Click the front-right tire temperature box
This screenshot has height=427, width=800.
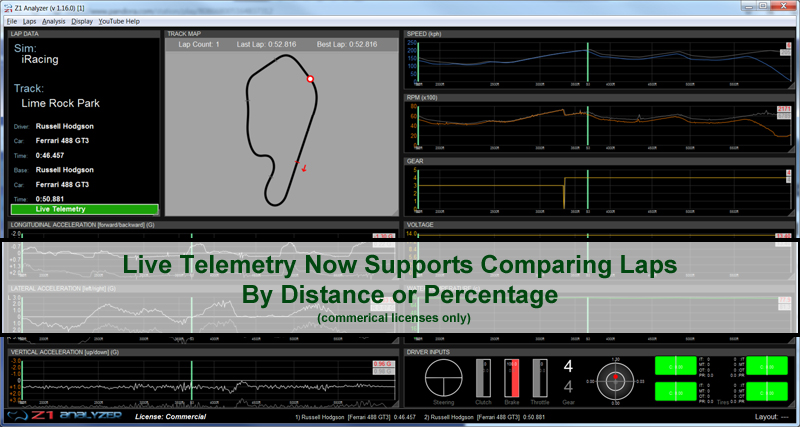[767, 366]
